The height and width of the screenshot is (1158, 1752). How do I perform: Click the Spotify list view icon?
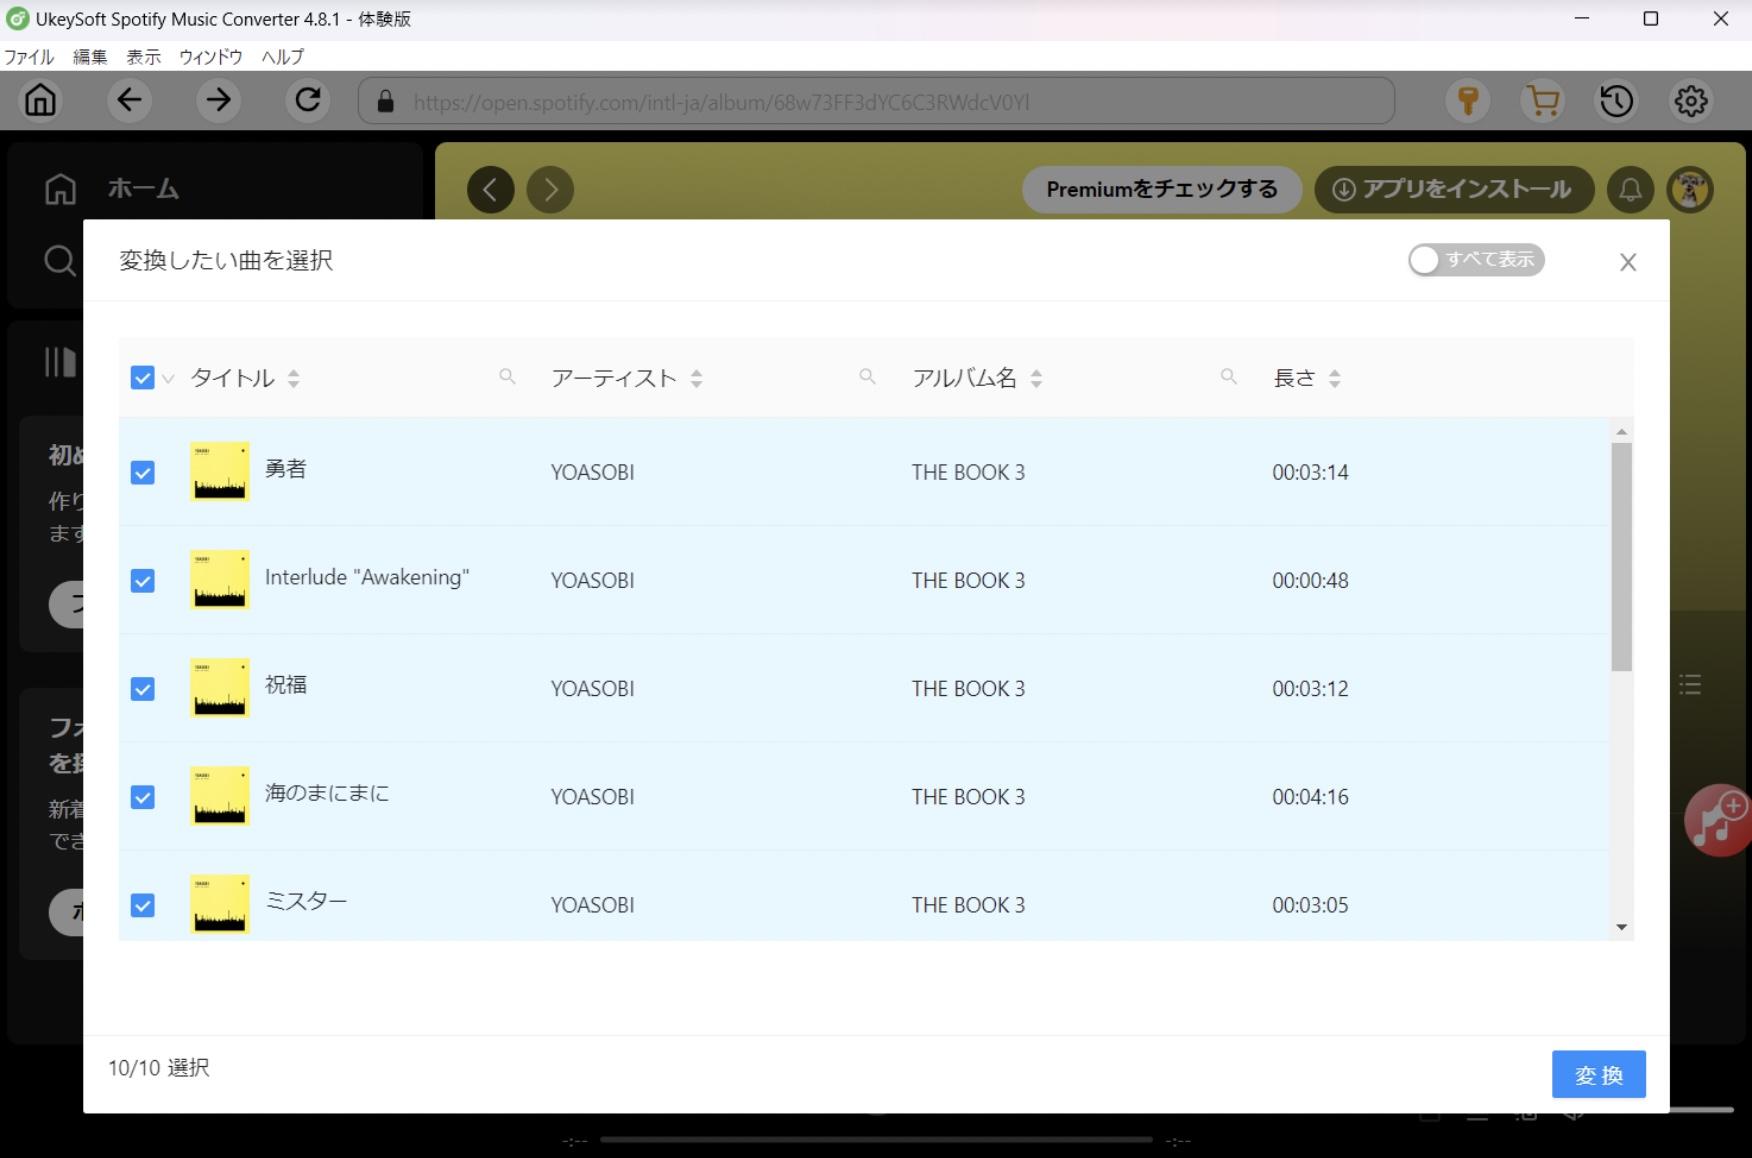(x=1690, y=685)
